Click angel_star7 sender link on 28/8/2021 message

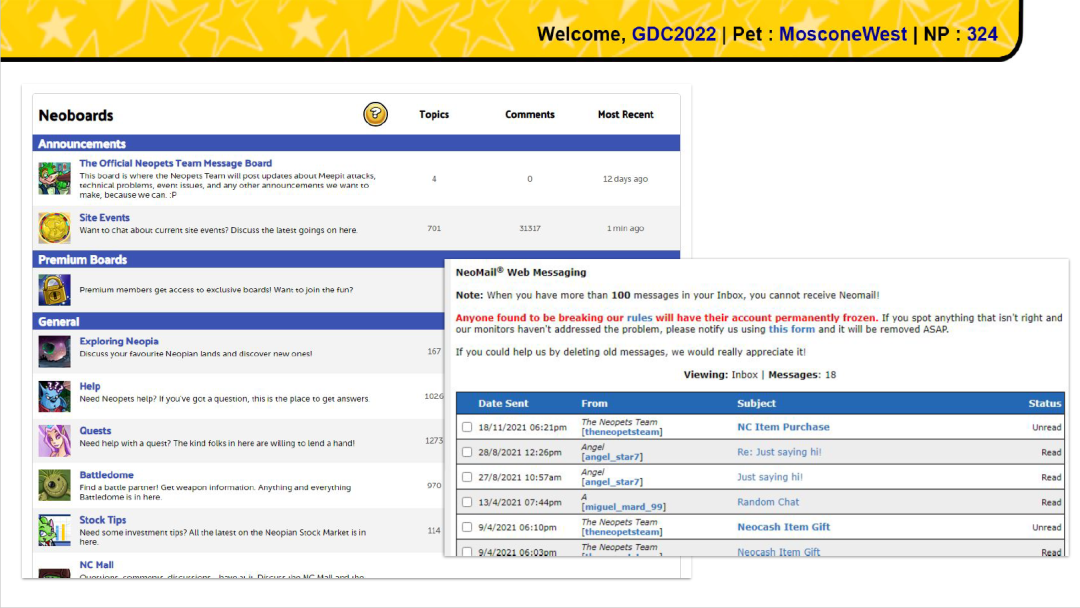[x=612, y=457]
